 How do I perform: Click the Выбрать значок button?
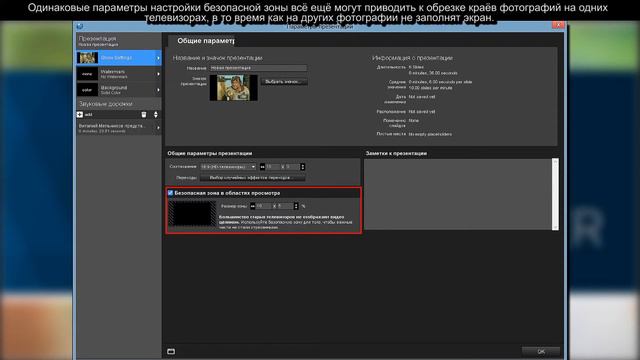coord(284,82)
